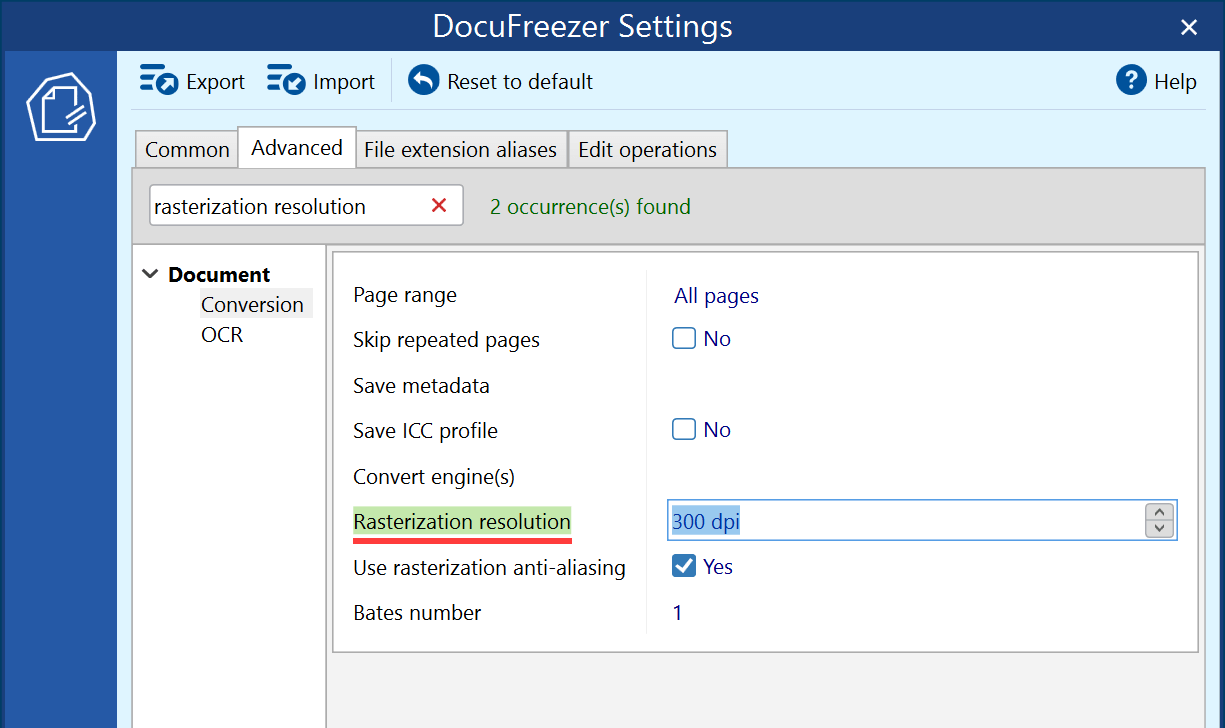Collapse the Document tree node
Screen dimensions: 1225x728
coord(150,273)
